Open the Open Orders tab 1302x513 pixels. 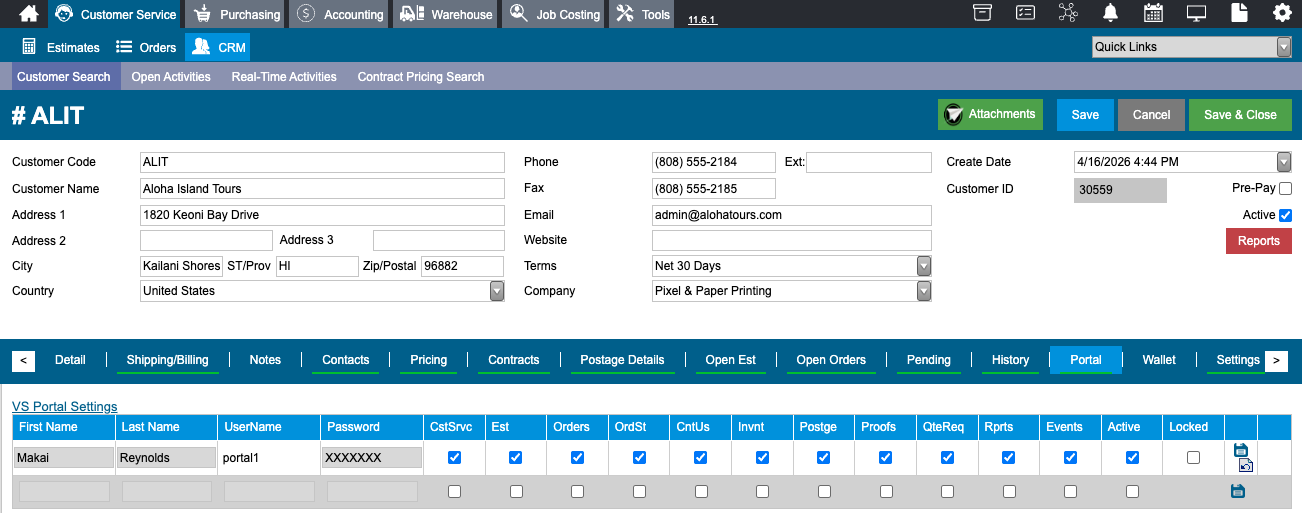pos(831,360)
